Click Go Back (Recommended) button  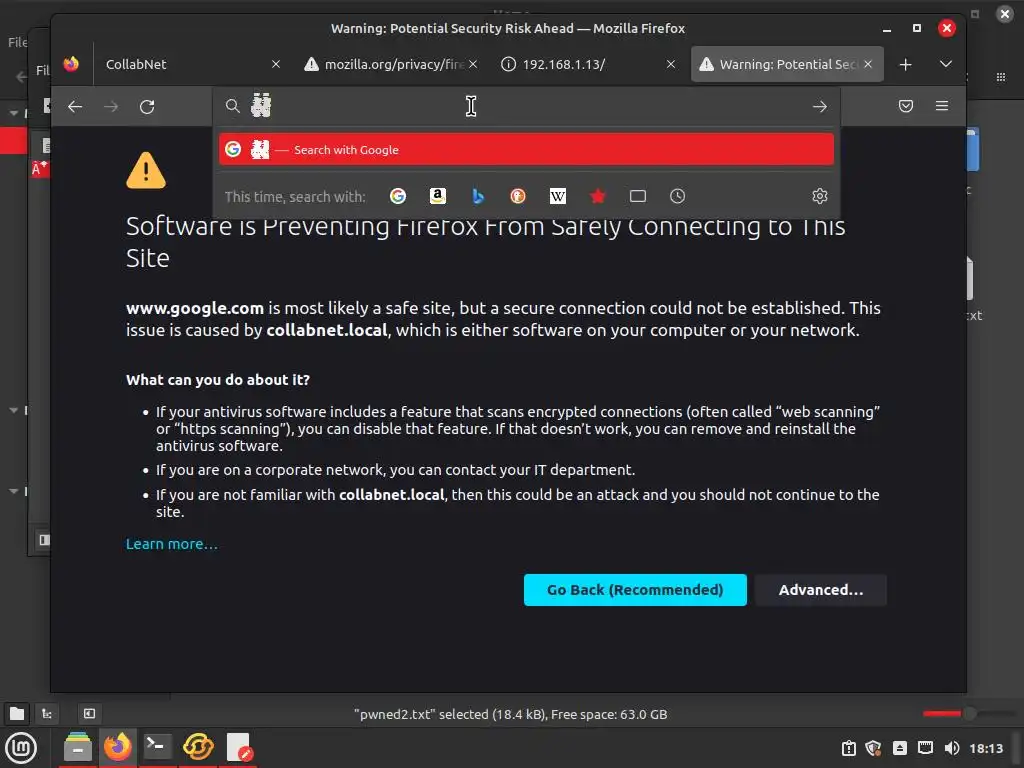click(x=635, y=590)
